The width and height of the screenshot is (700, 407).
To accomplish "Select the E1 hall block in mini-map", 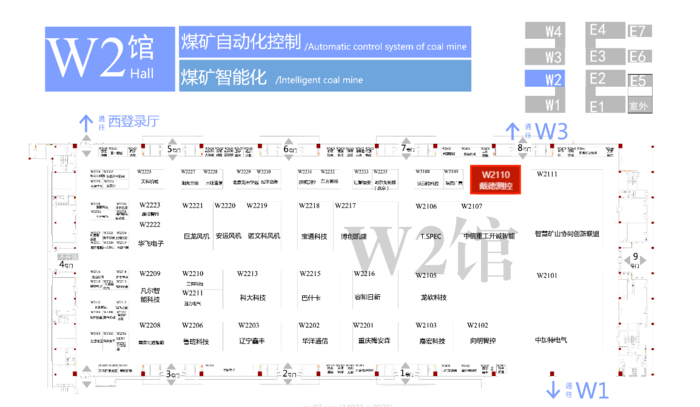I will (x=605, y=106).
